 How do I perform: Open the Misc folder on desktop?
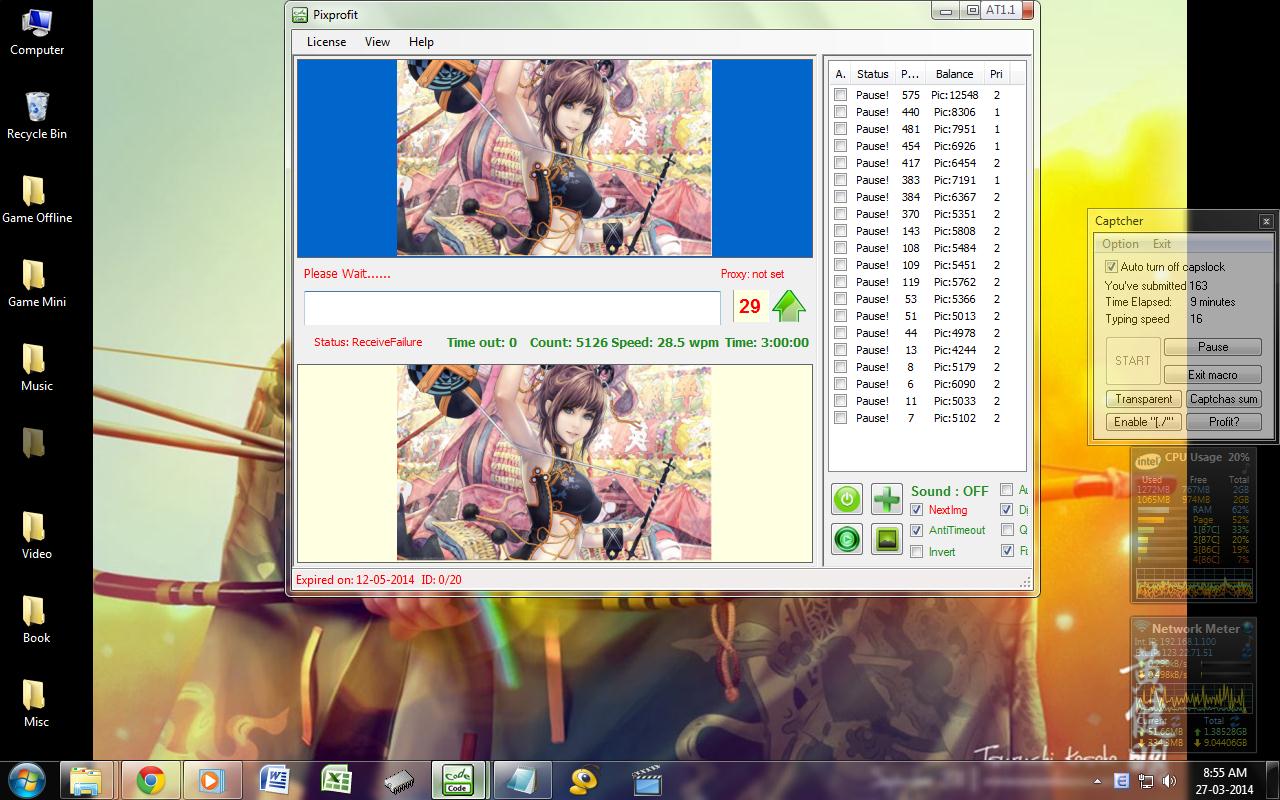pyautogui.click(x=37, y=703)
